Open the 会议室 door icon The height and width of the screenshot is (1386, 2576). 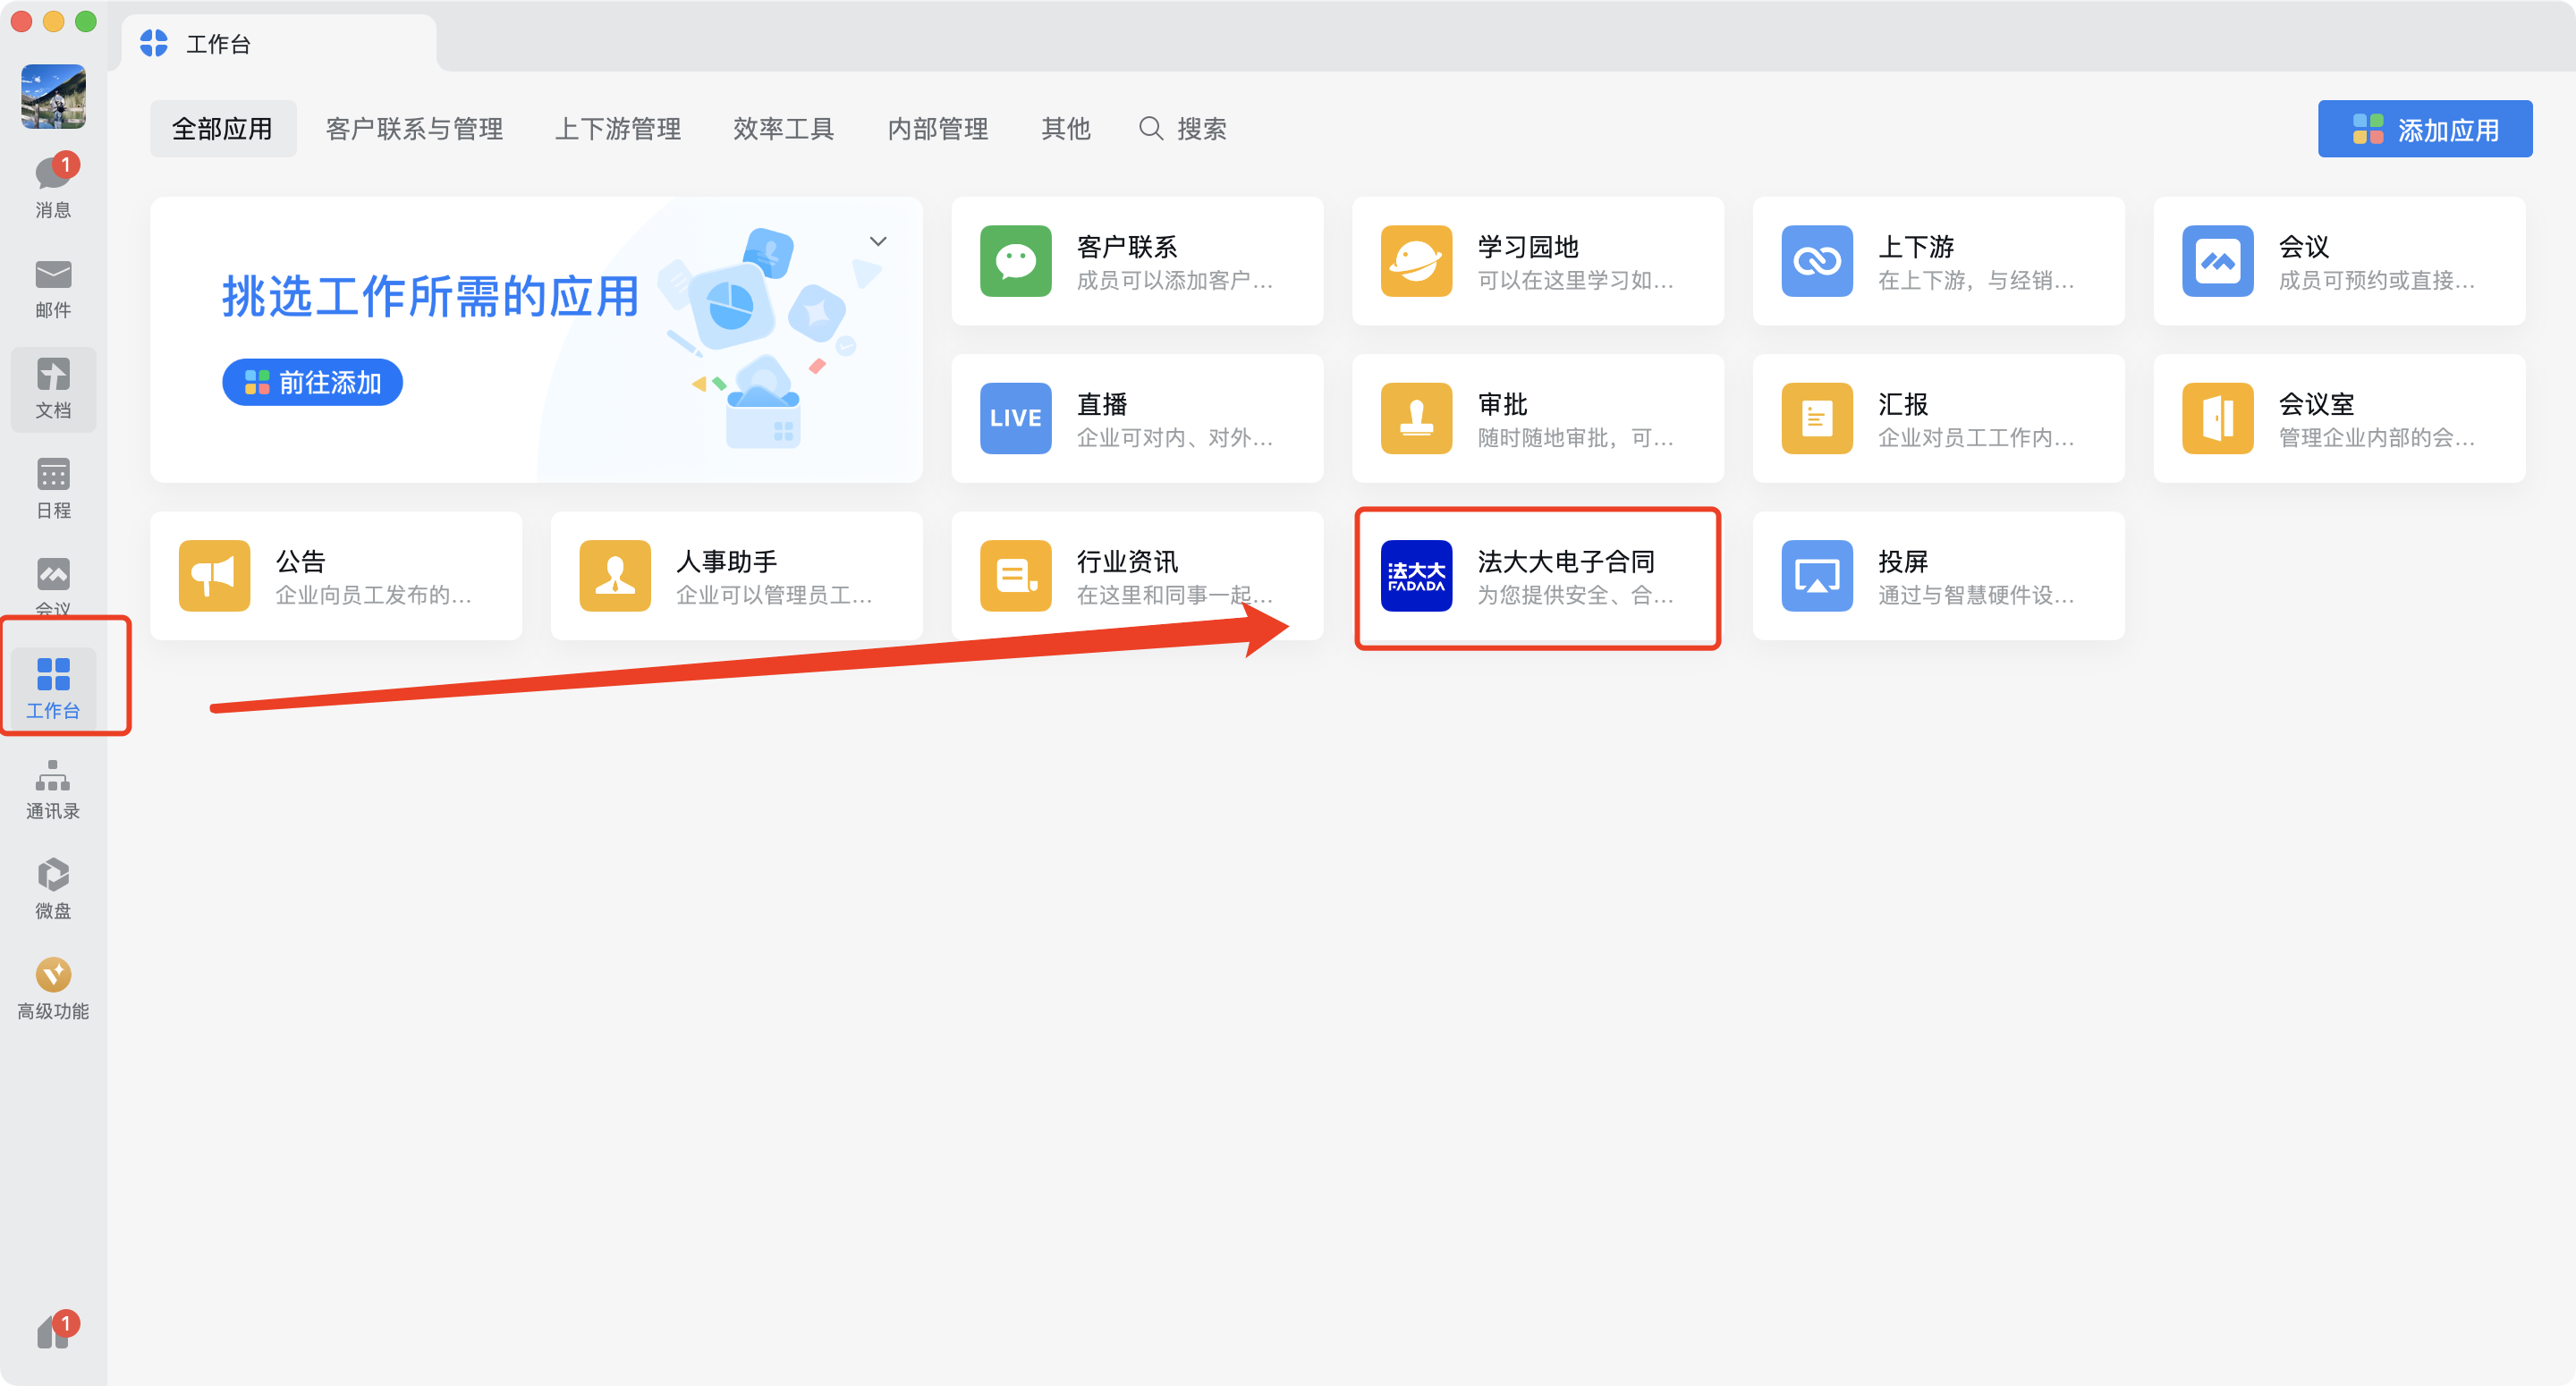click(x=2217, y=418)
